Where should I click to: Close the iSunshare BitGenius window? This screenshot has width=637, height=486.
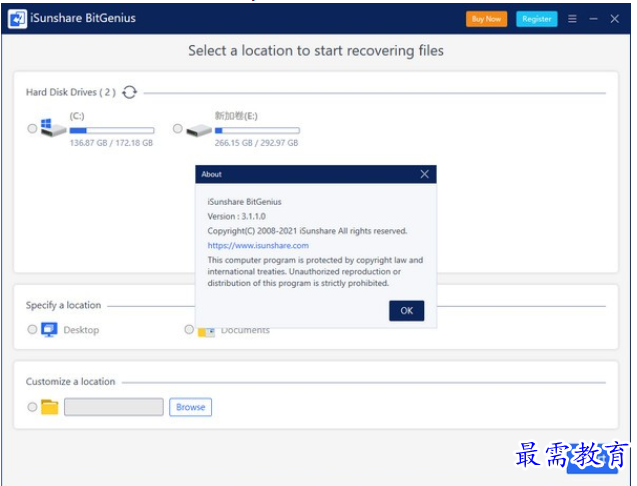point(615,19)
